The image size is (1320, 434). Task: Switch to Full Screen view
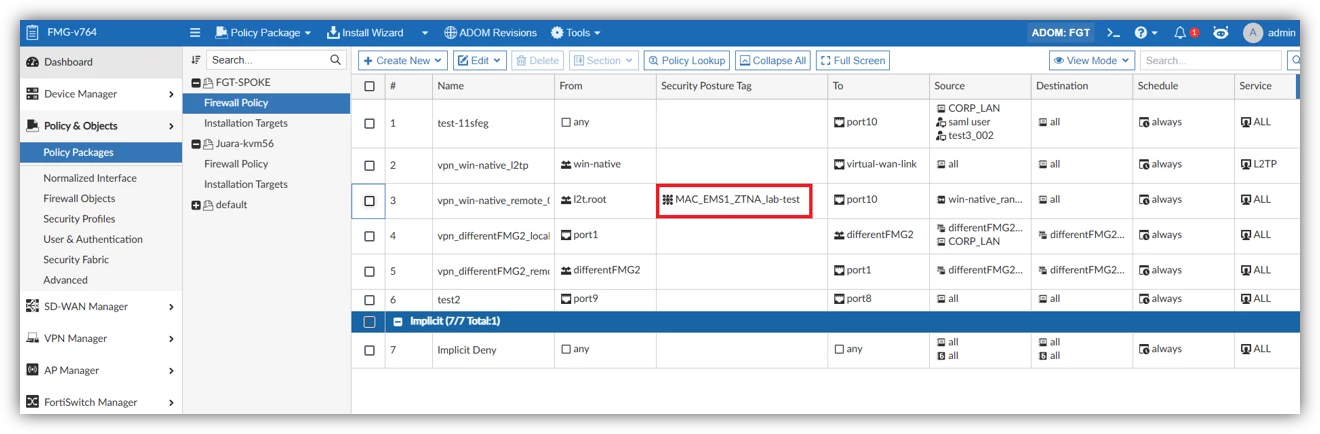[x=853, y=61]
